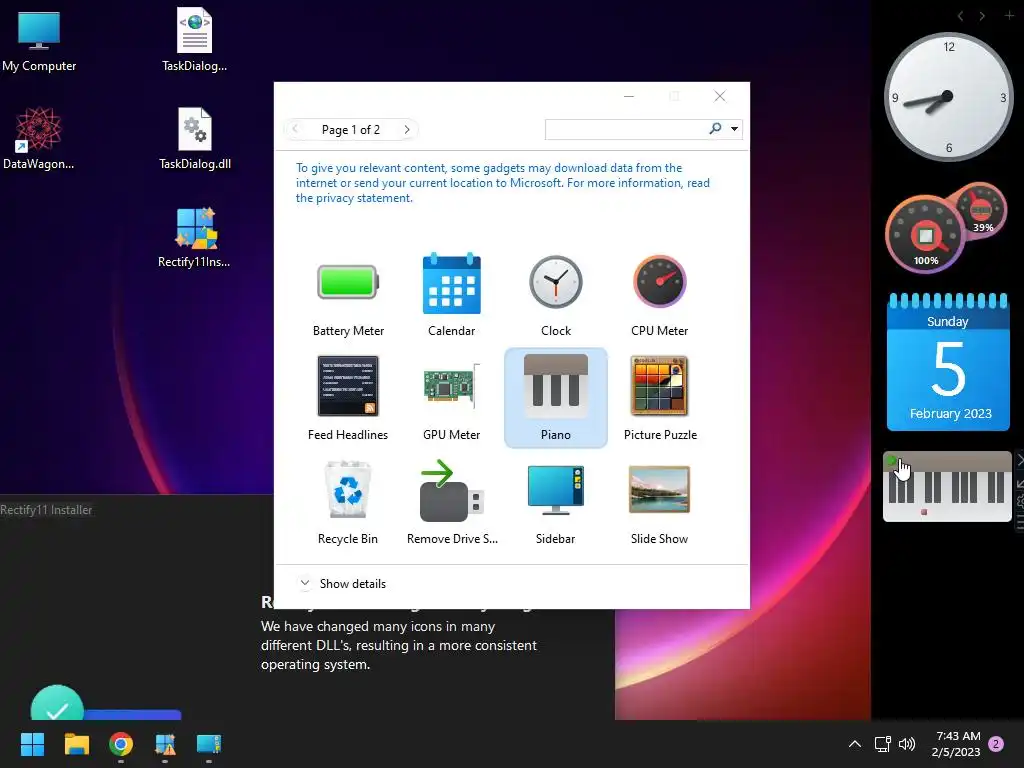Open the search options dropdown arrow

735,129
